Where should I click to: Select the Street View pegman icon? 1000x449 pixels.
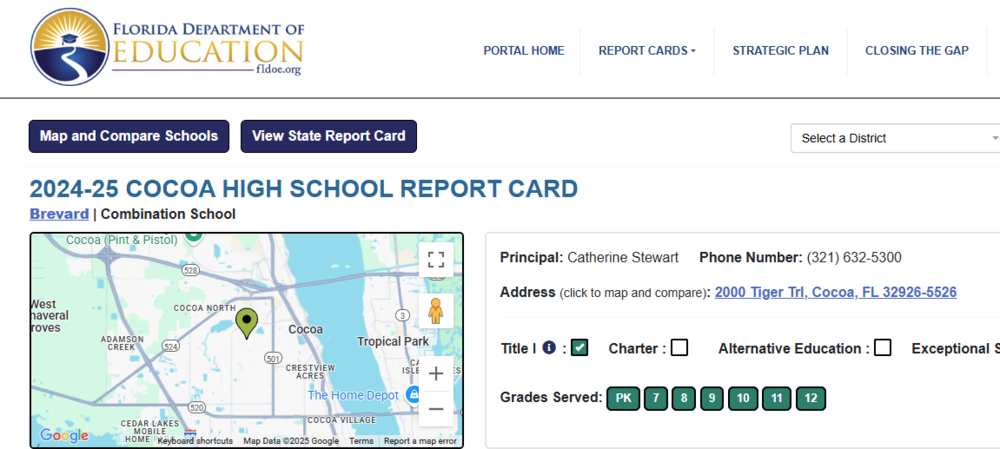point(436,311)
